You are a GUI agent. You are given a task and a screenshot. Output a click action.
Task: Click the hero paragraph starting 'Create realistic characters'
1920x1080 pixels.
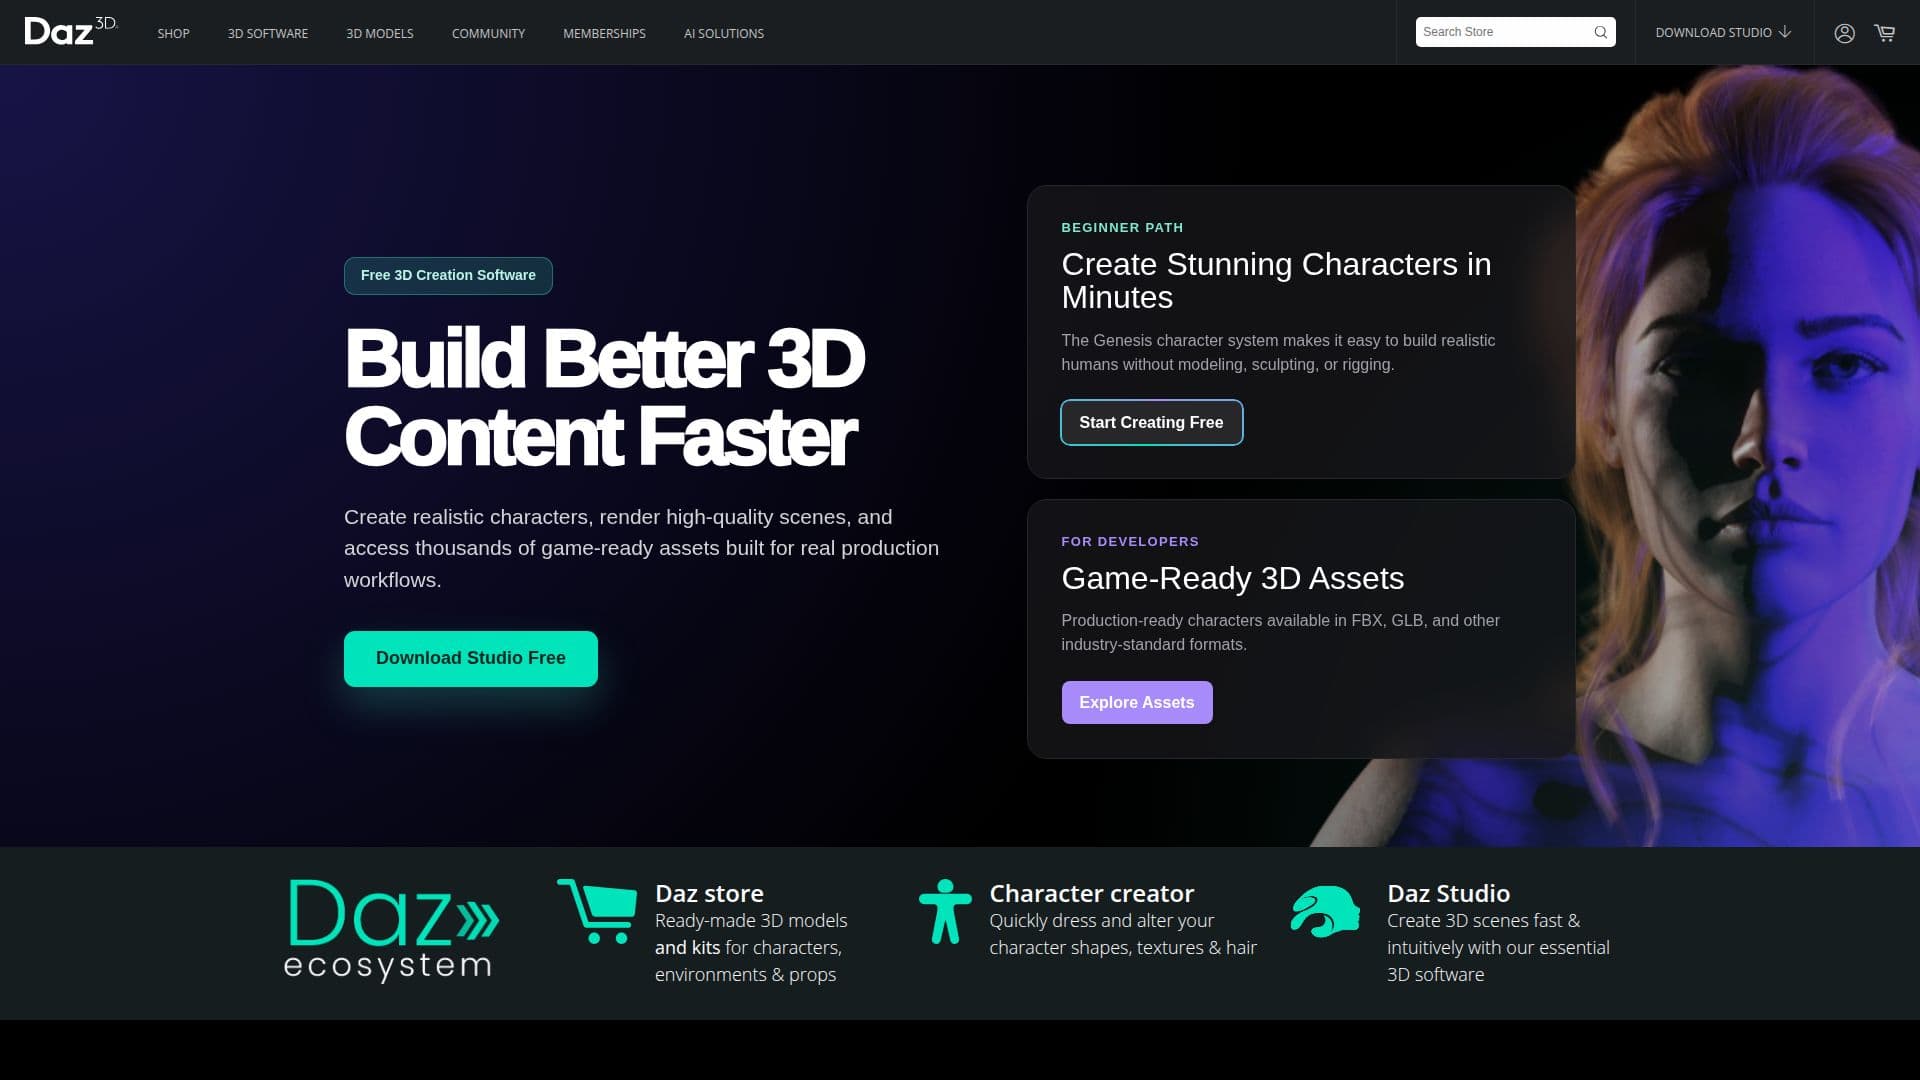(642, 548)
